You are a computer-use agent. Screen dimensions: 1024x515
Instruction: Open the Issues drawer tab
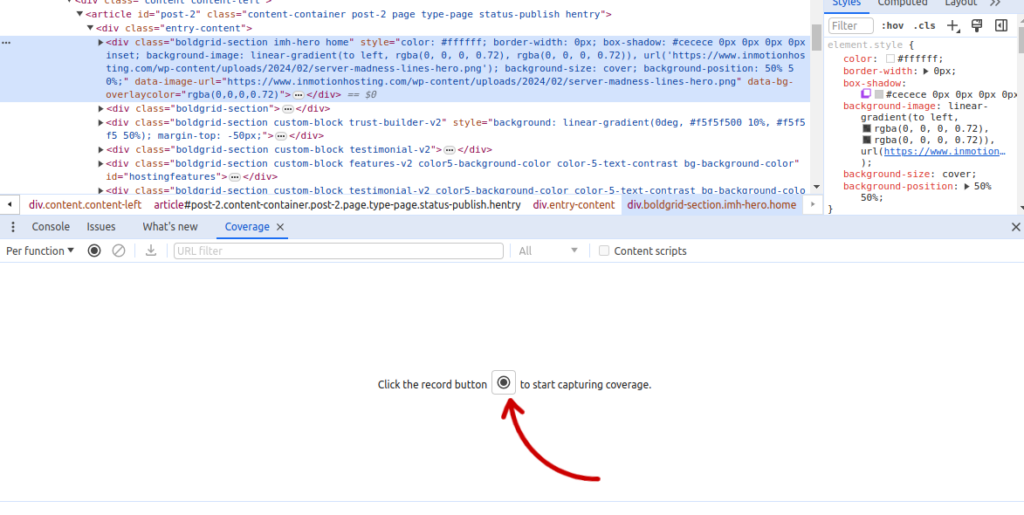[x=101, y=227]
